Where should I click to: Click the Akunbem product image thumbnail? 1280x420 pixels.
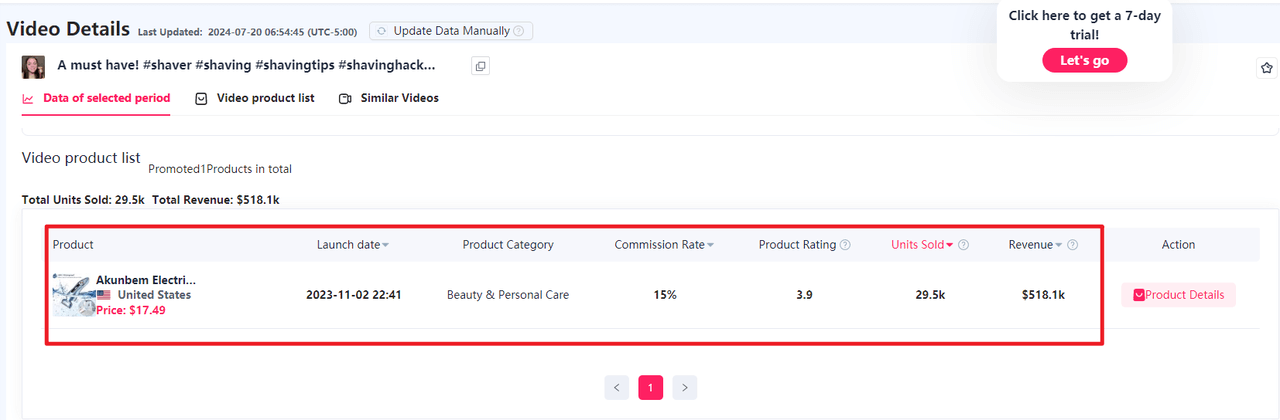pos(73,295)
